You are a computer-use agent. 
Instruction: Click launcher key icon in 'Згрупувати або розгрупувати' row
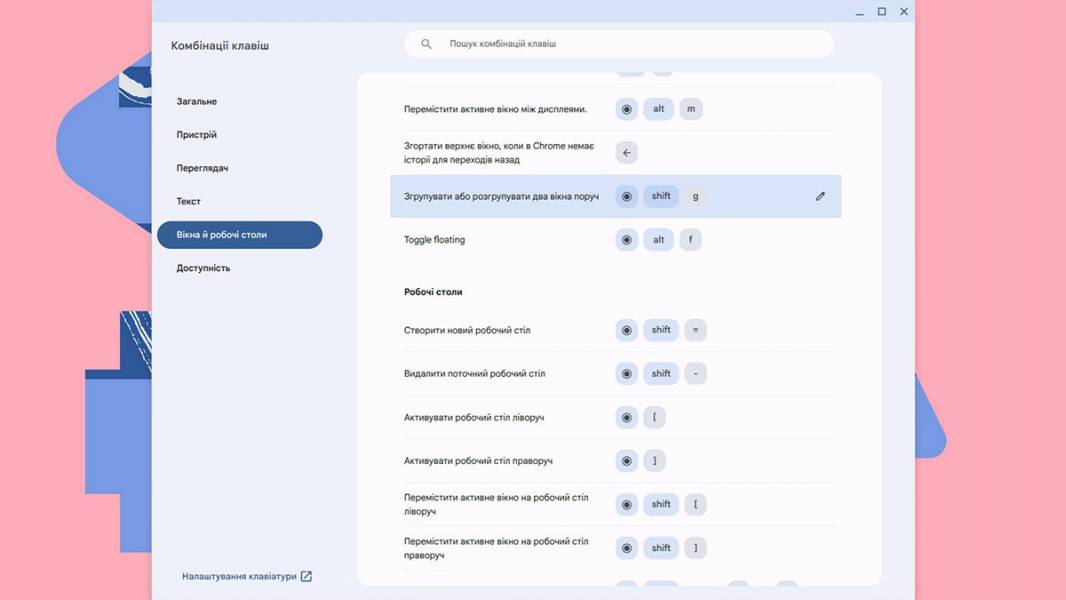point(627,196)
